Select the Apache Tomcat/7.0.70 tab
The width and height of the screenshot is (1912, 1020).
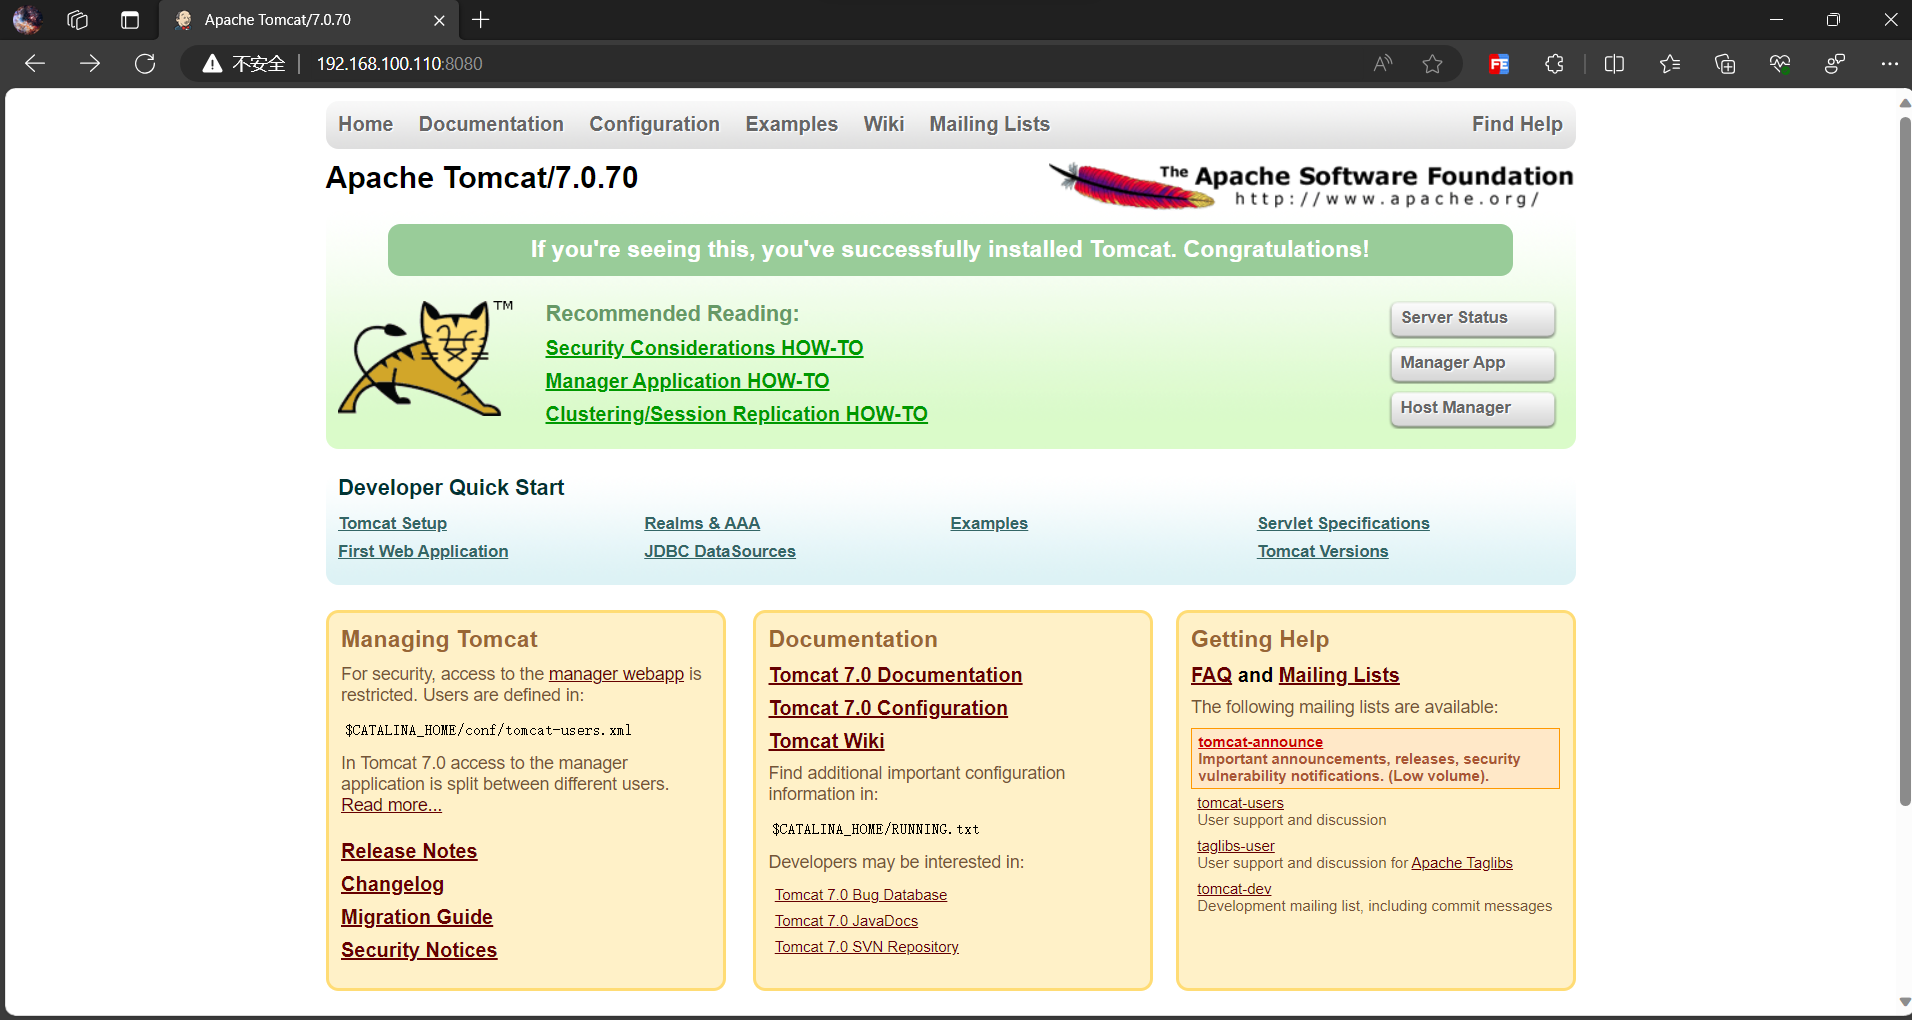point(308,20)
